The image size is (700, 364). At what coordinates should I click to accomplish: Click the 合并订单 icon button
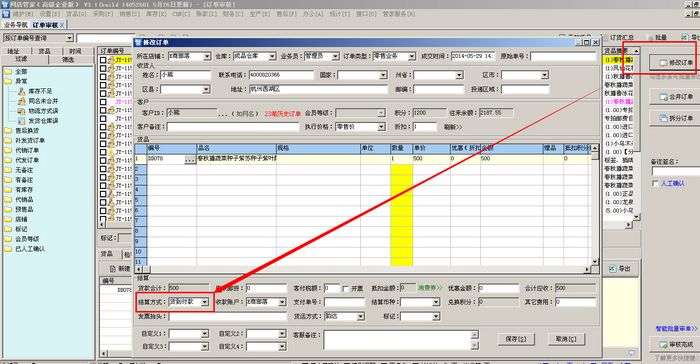point(676,96)
